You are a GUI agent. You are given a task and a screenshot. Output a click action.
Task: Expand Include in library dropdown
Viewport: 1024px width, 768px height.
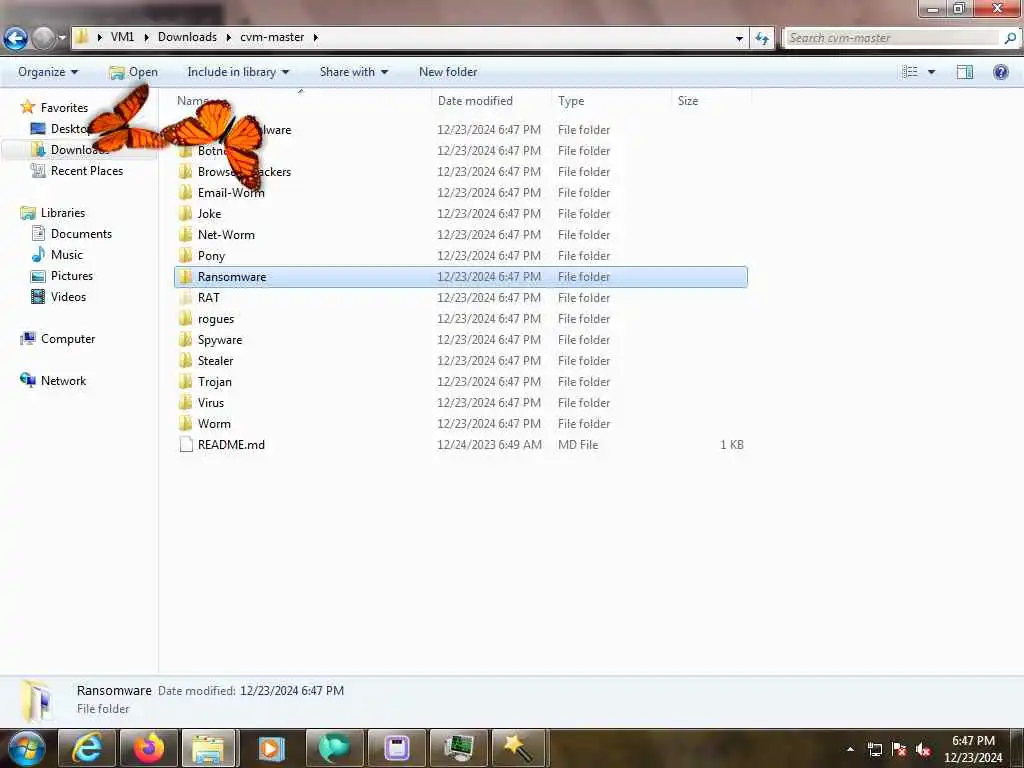(238, 72)
